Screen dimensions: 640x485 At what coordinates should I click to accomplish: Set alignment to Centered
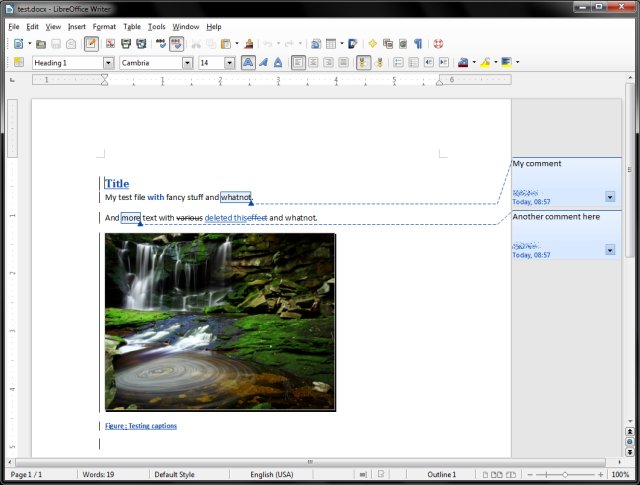coord(313,62)
